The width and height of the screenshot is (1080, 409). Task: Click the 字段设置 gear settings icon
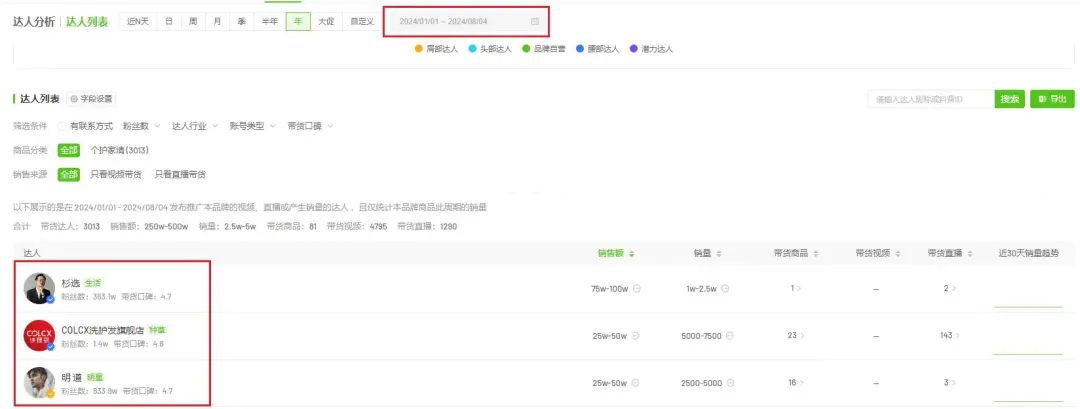tap(74, 99)
